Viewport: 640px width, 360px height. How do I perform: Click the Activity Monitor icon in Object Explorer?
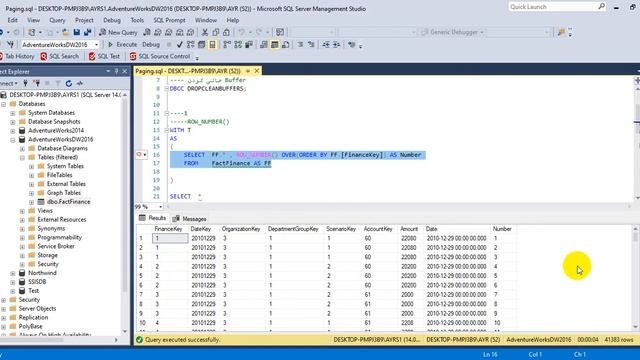point(80,83)
